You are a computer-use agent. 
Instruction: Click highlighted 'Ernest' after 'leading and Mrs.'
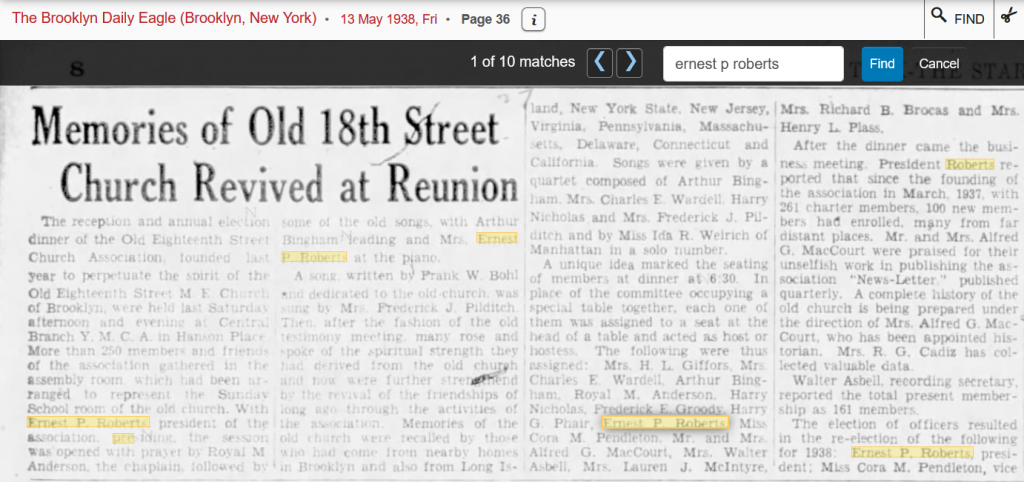tap(496, 239)
